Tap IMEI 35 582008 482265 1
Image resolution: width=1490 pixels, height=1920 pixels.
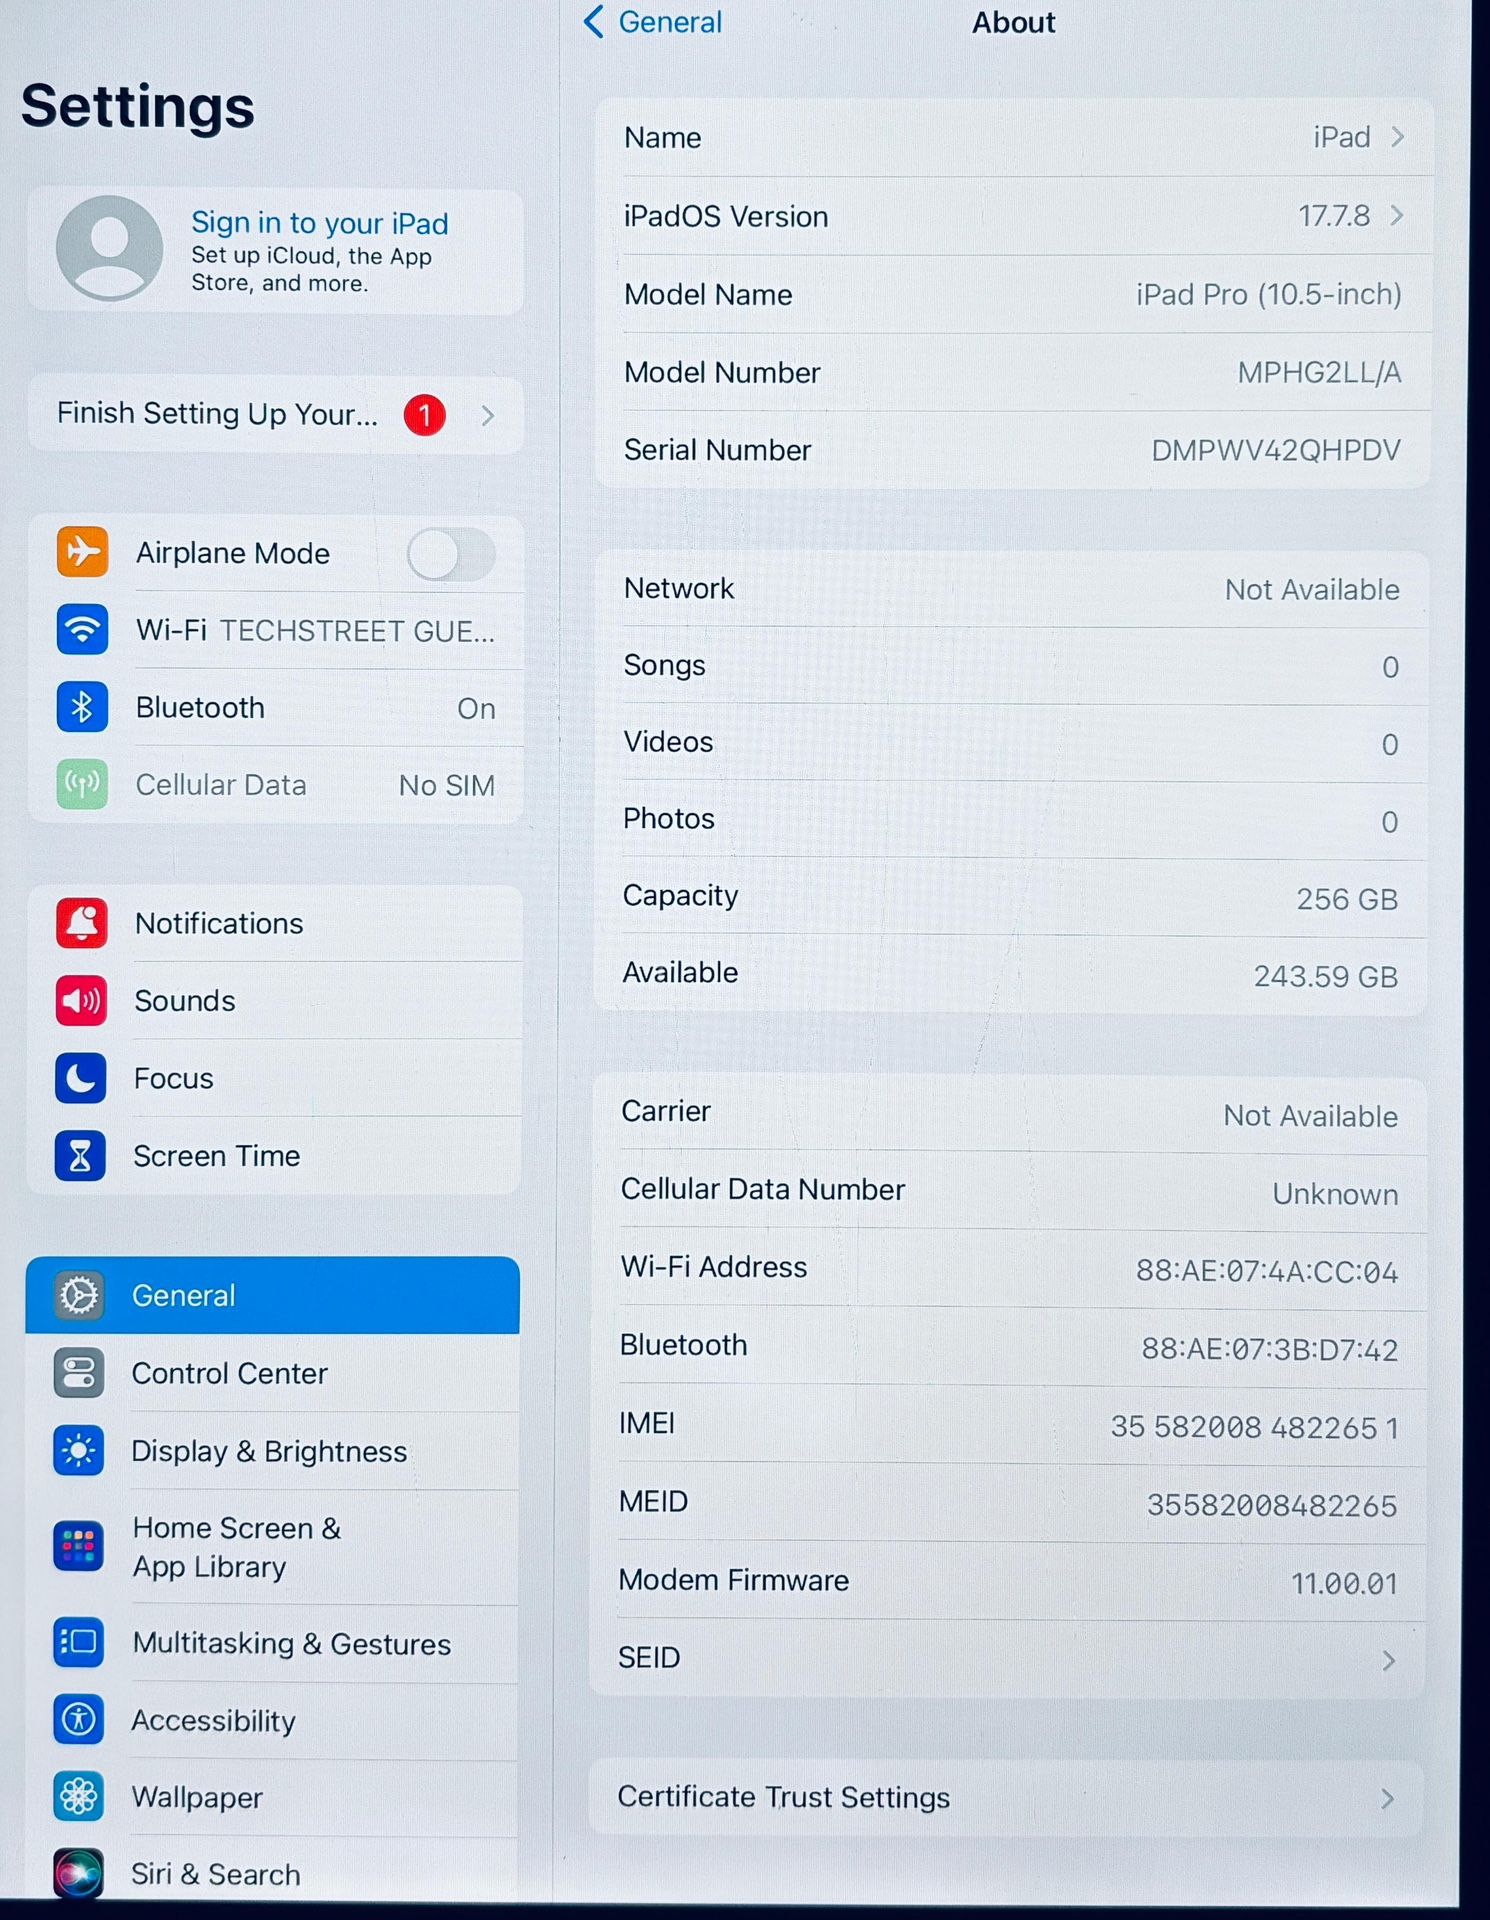(1254, 1427)
